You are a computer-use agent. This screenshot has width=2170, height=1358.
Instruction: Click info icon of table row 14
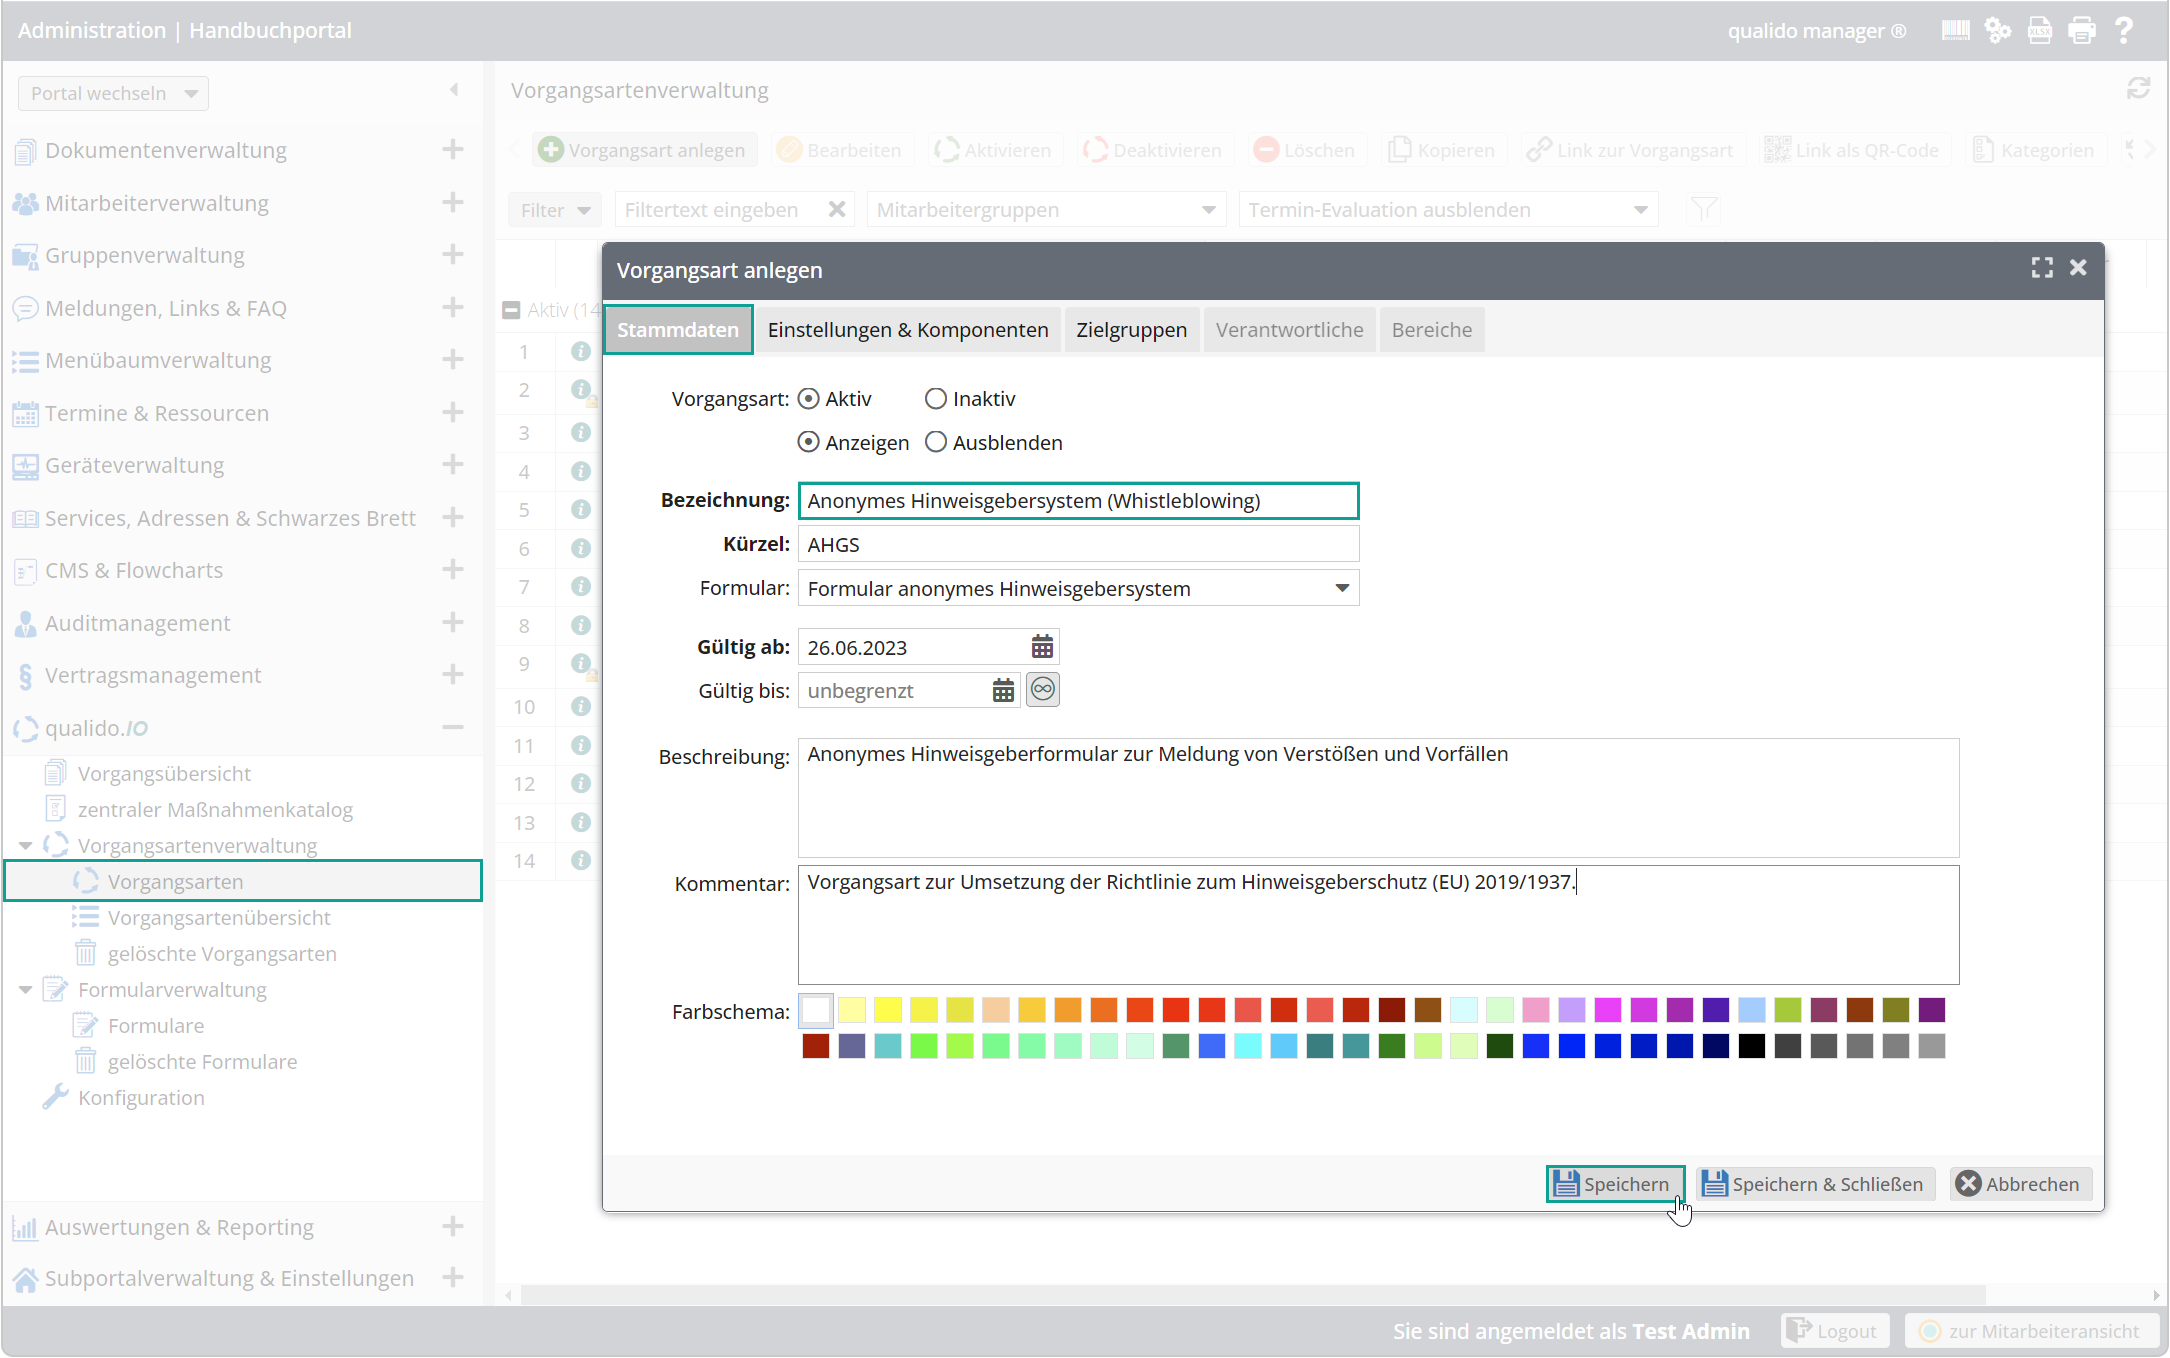point(581,860)
